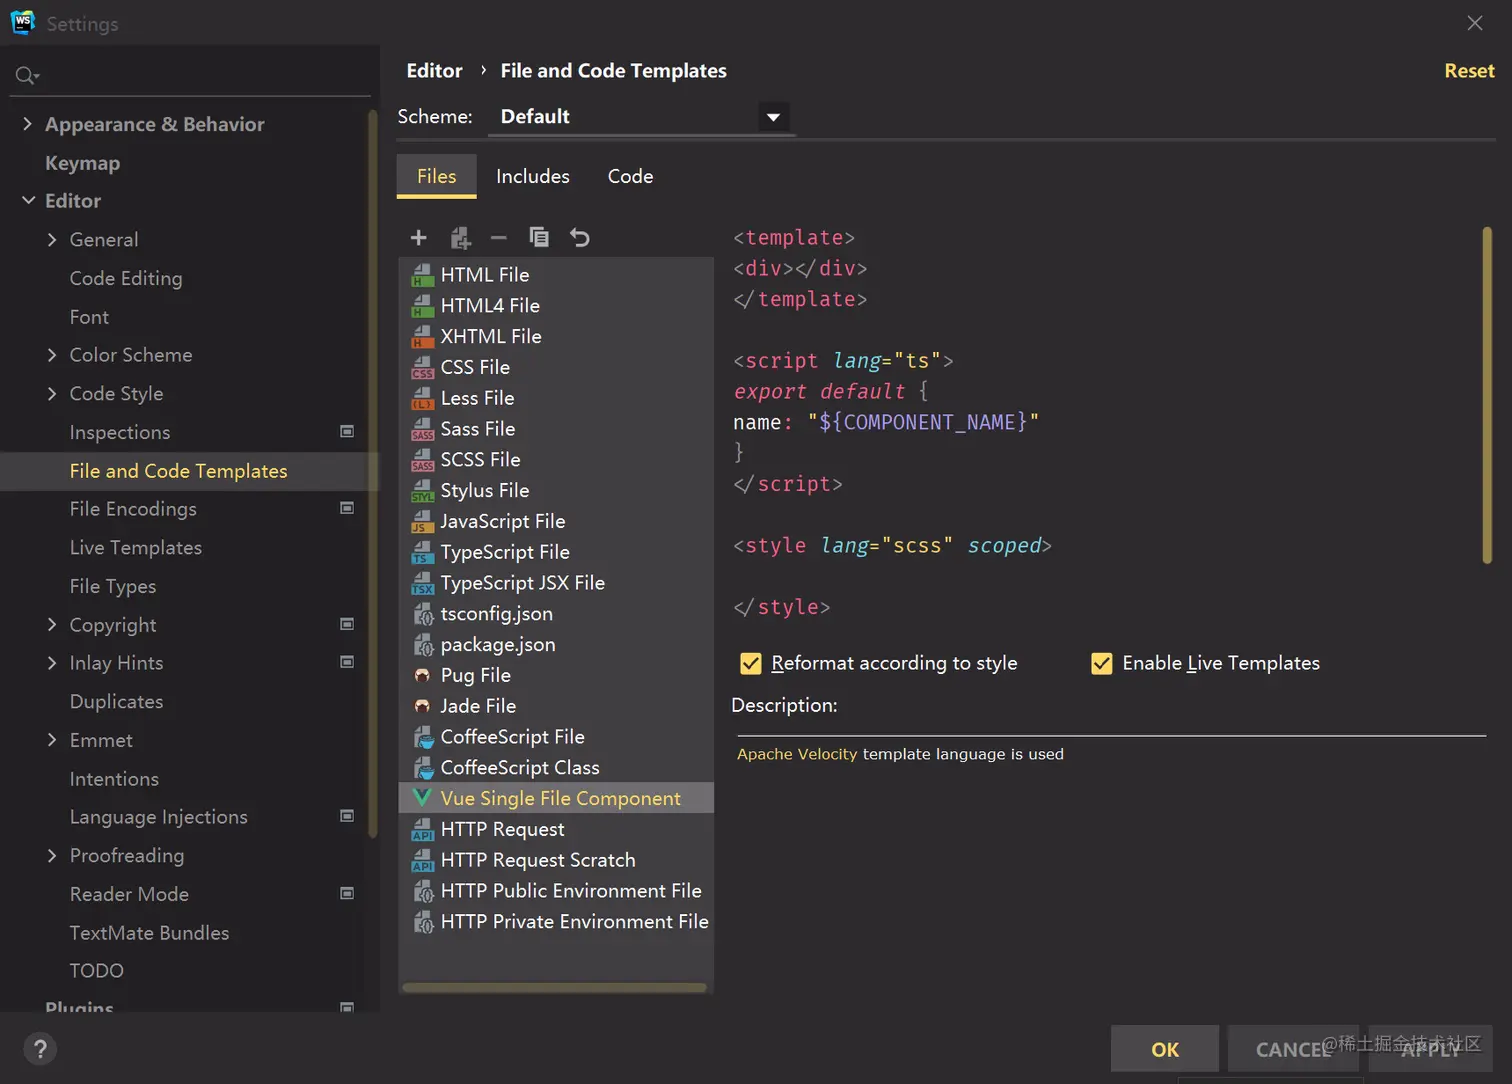Expand the General settings node
Screen dimensions: 1512x1084
52,239
